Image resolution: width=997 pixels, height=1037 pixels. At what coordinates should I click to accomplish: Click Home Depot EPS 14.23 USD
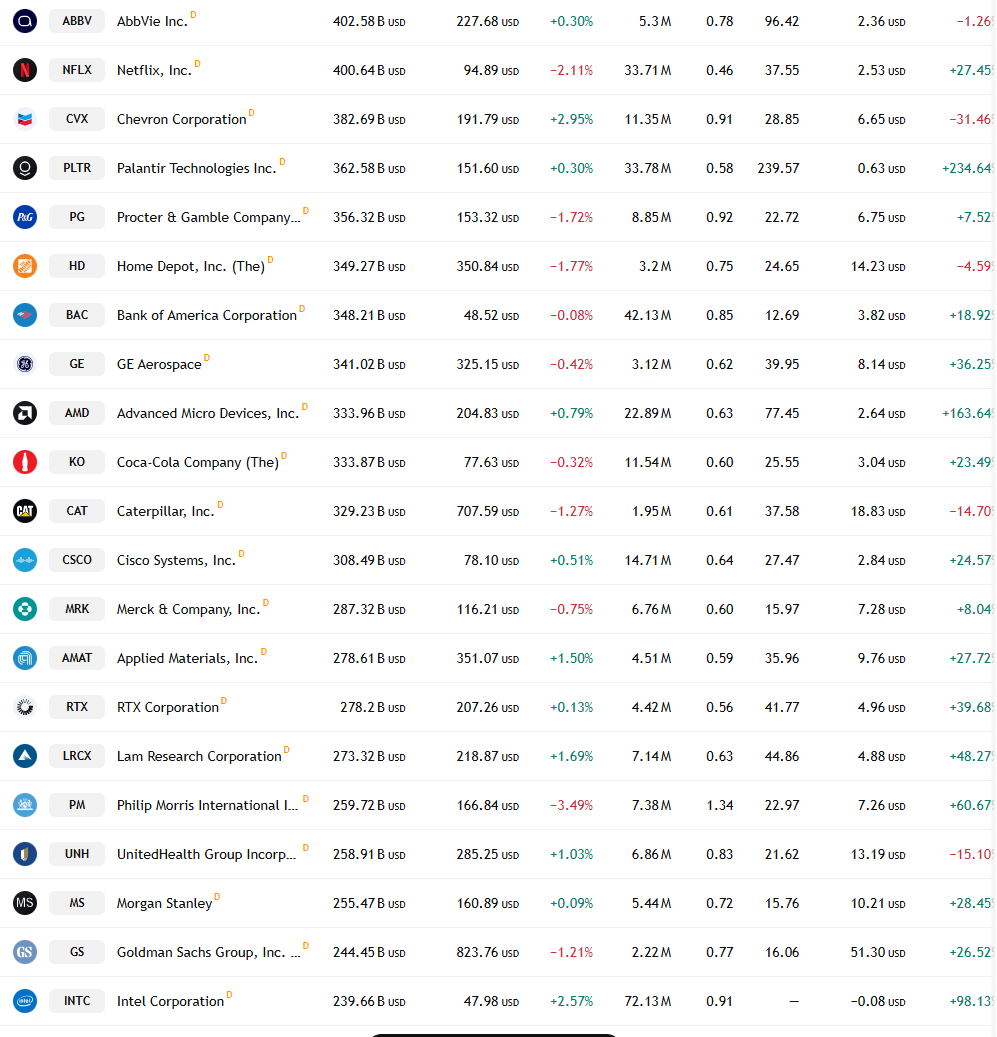coord(877,267)
